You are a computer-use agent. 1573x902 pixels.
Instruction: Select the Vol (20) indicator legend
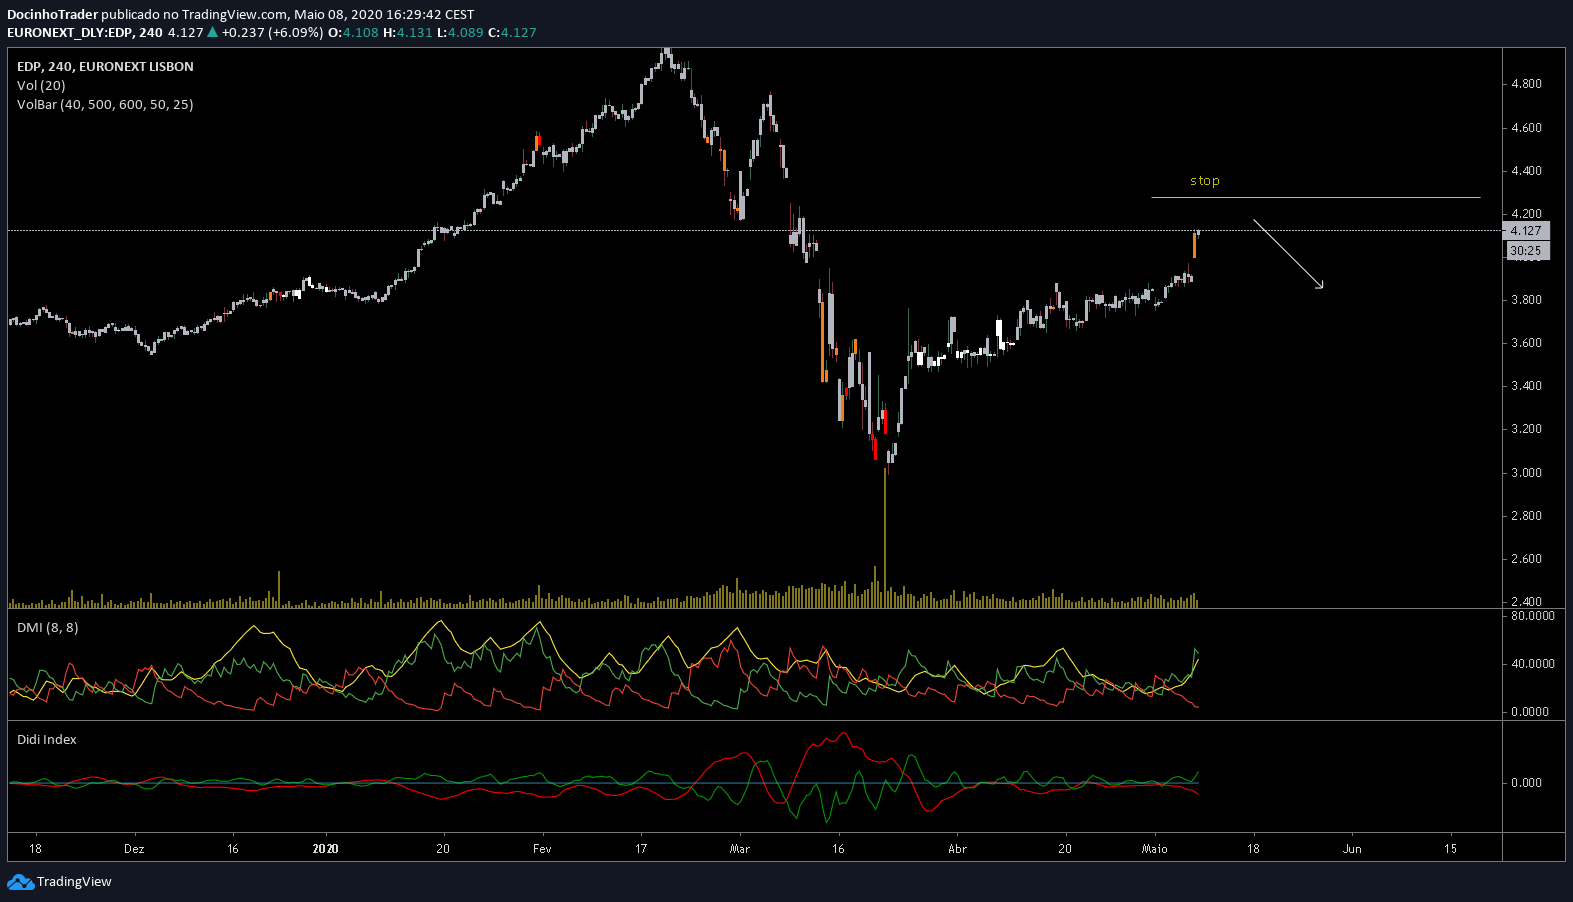point(41,85)
